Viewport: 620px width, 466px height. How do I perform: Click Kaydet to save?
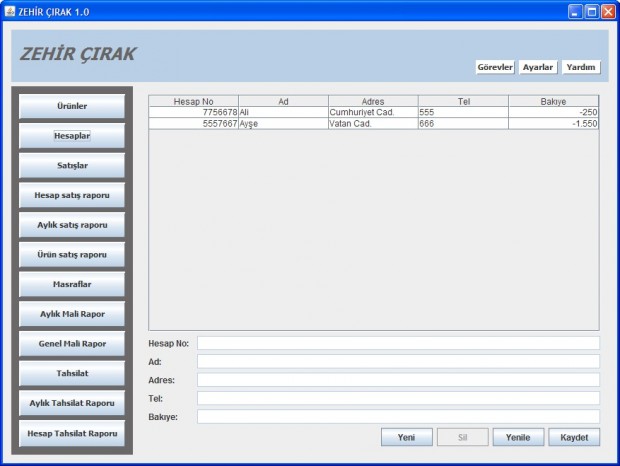tap(574, 437)
